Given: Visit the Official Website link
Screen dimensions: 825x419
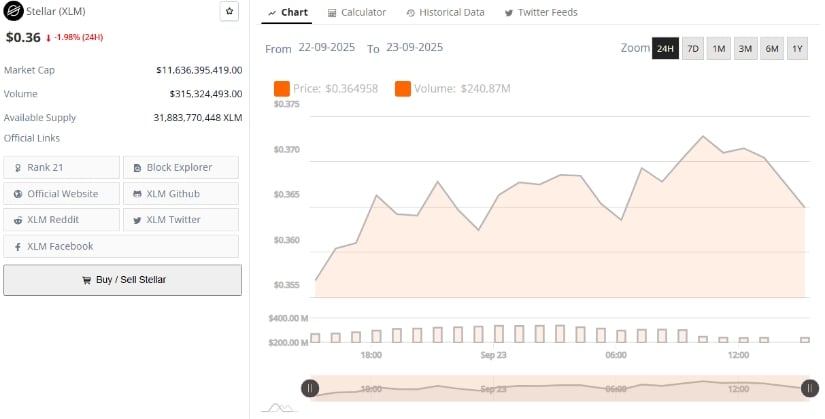Looking at the screenshot, I should pos(62,194).
